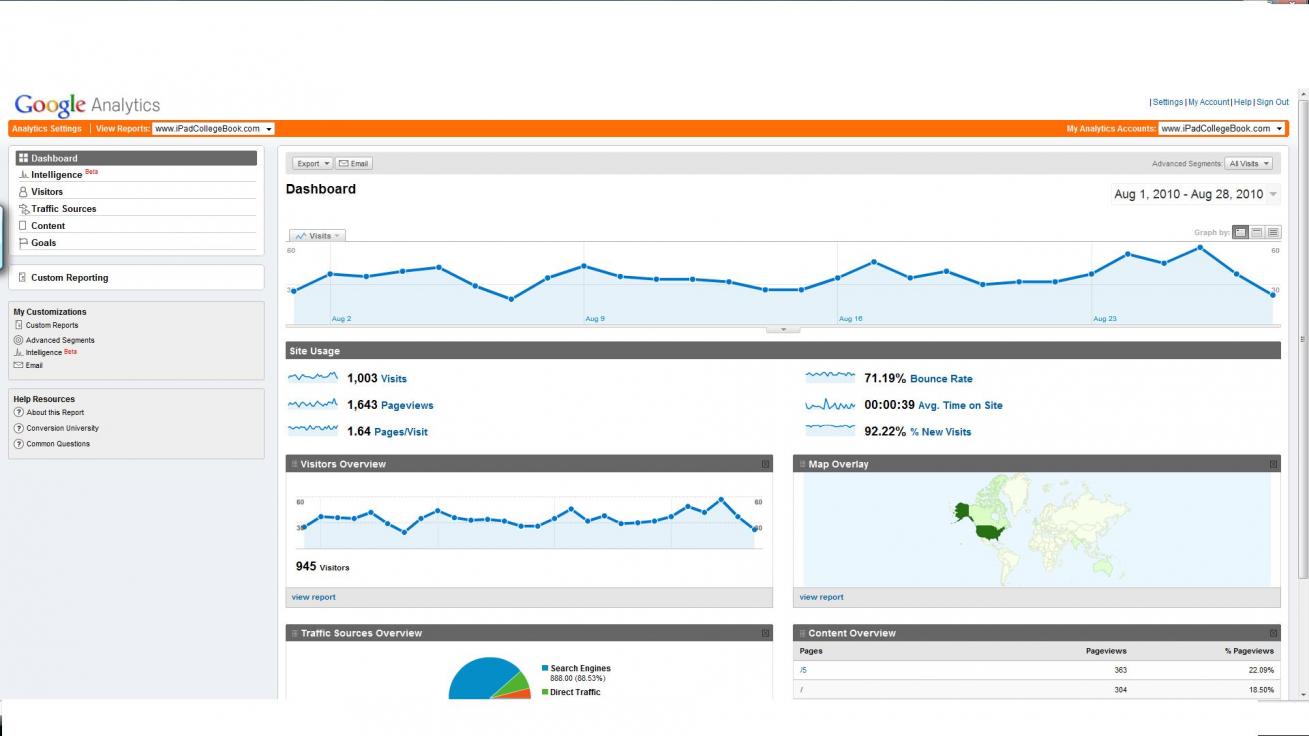Close the Visitors Overview widget

point(766,464)
